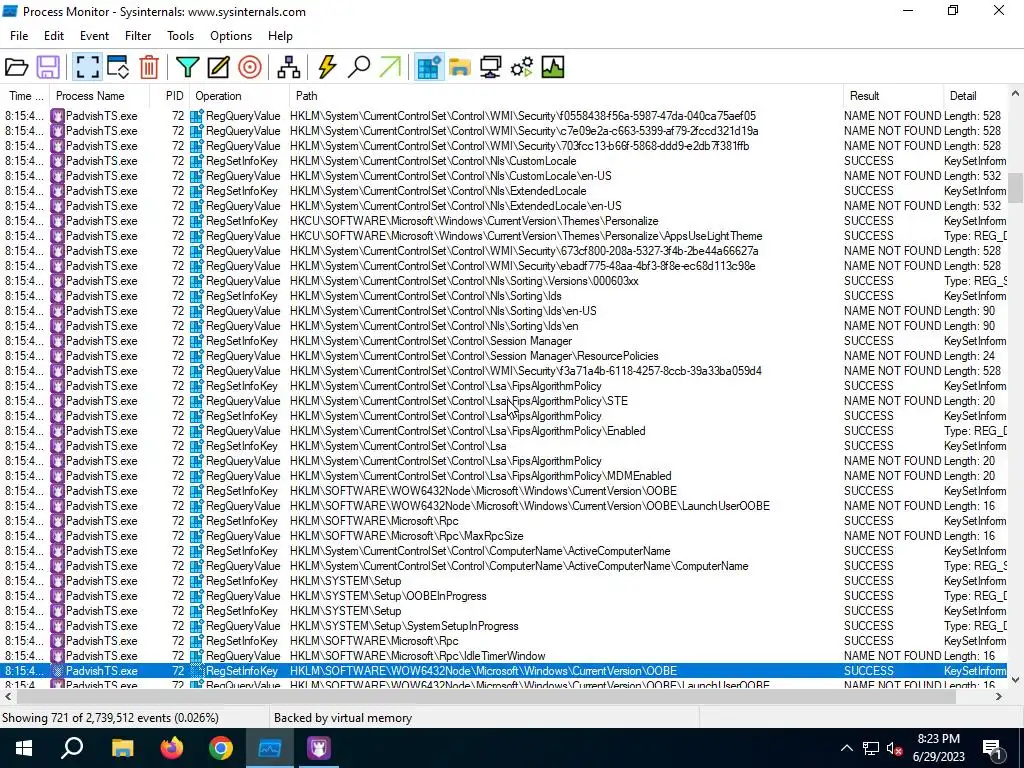Screen dimensions: 1024x768
Task: Open the Tools menu
Action: click(180, 36)
